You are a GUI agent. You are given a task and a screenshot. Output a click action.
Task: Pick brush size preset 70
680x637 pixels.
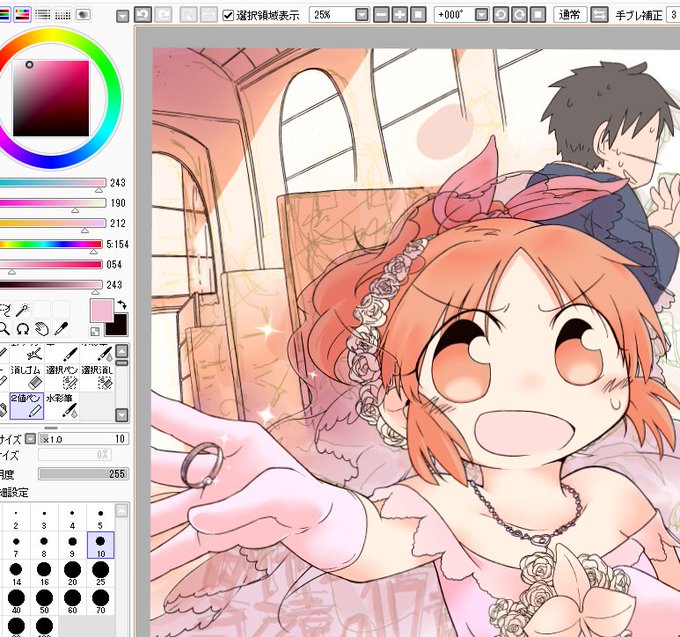tap(101, 601)
